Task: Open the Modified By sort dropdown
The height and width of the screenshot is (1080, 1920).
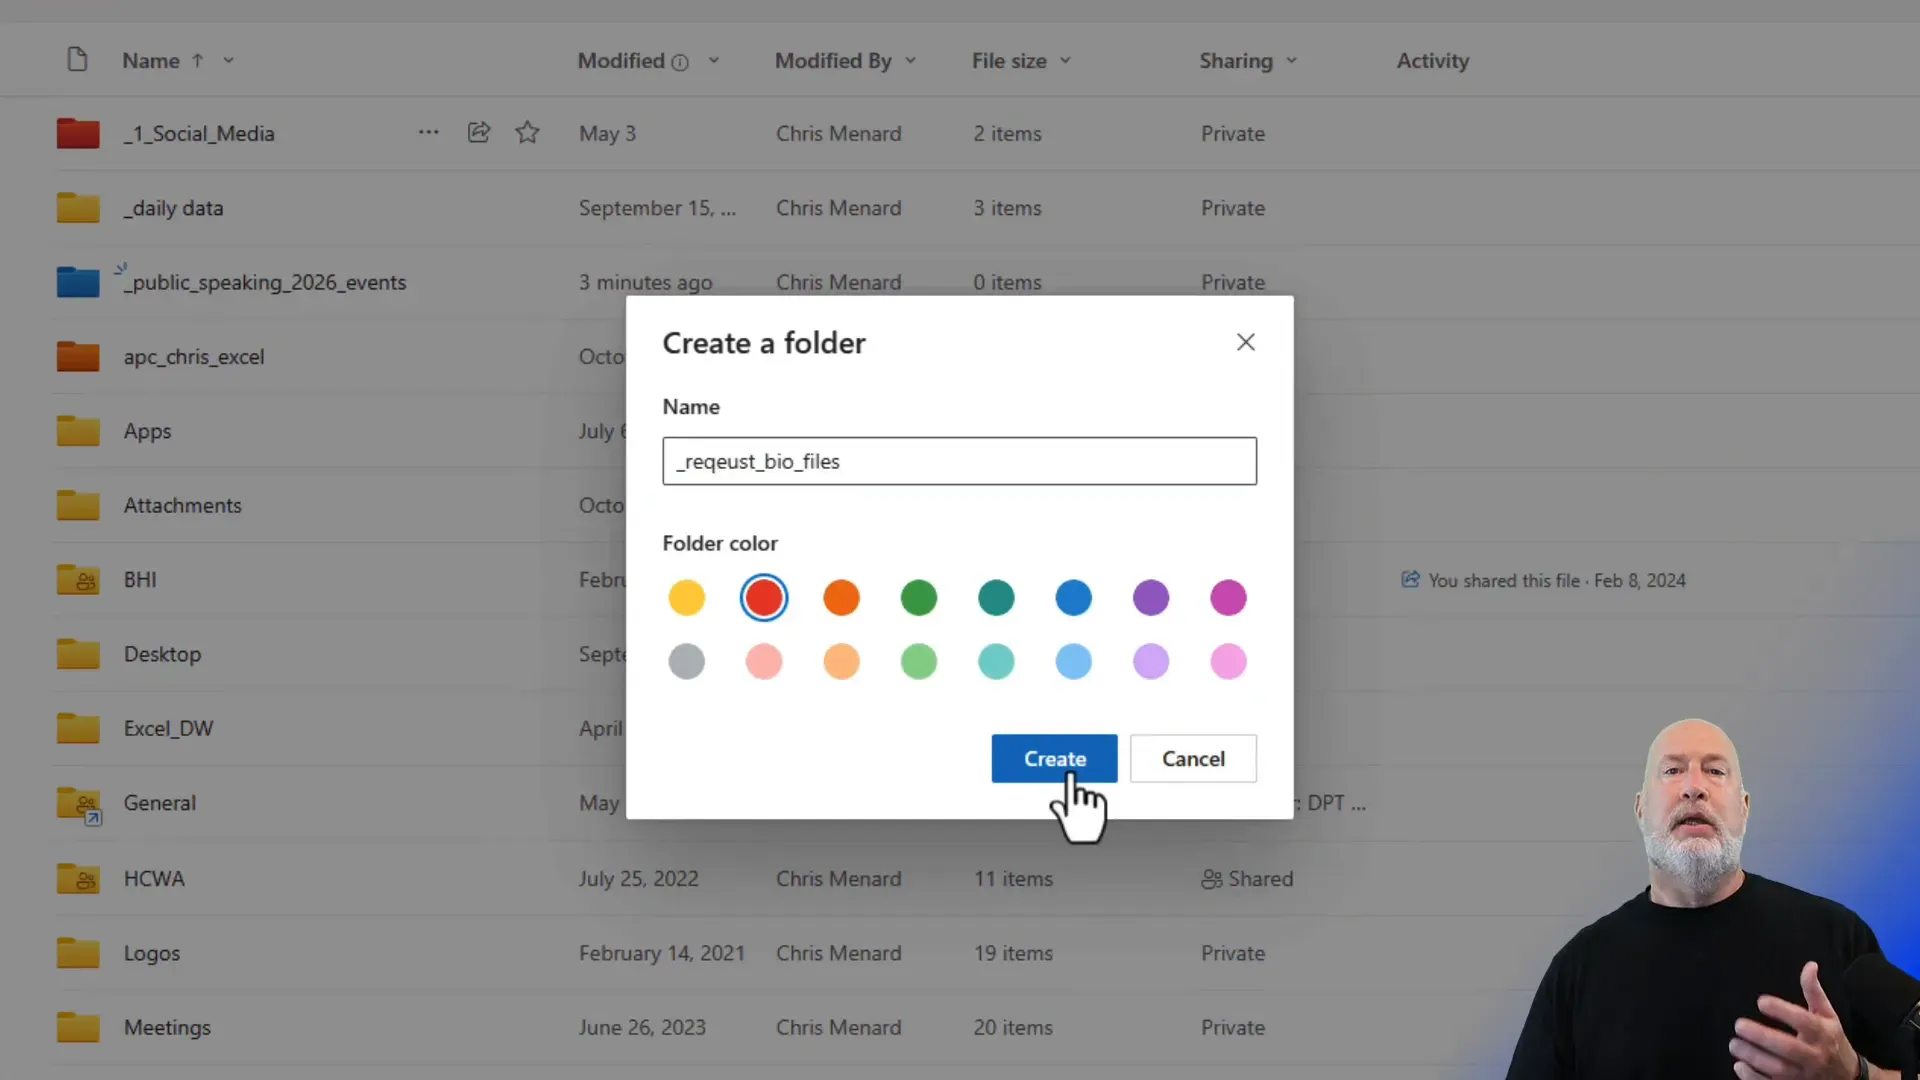Action: click(911, 61)
